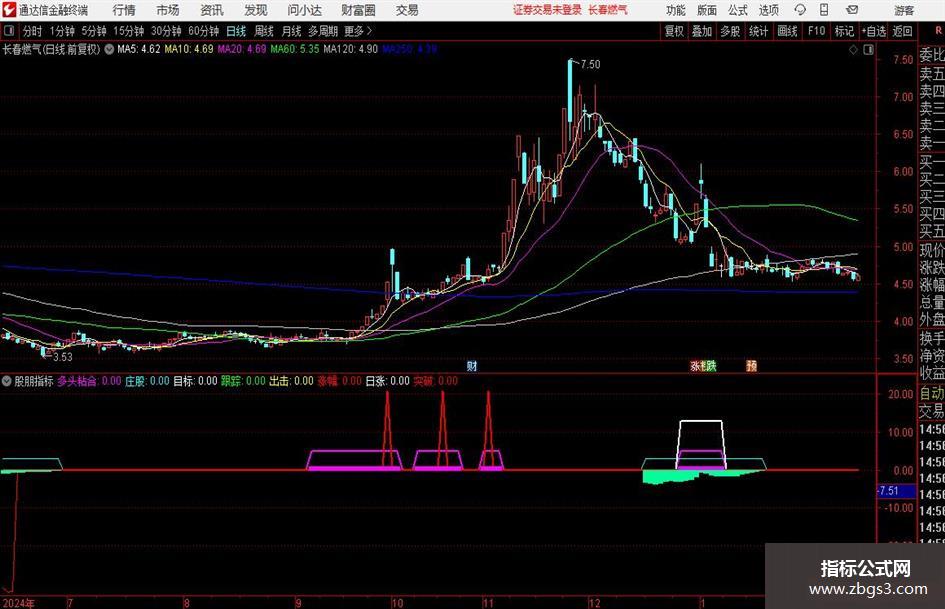Image resolution: width=945 pixels, height=609 pixels.
Task: Click the 标记 mark toolbar button
Action: 844,31
